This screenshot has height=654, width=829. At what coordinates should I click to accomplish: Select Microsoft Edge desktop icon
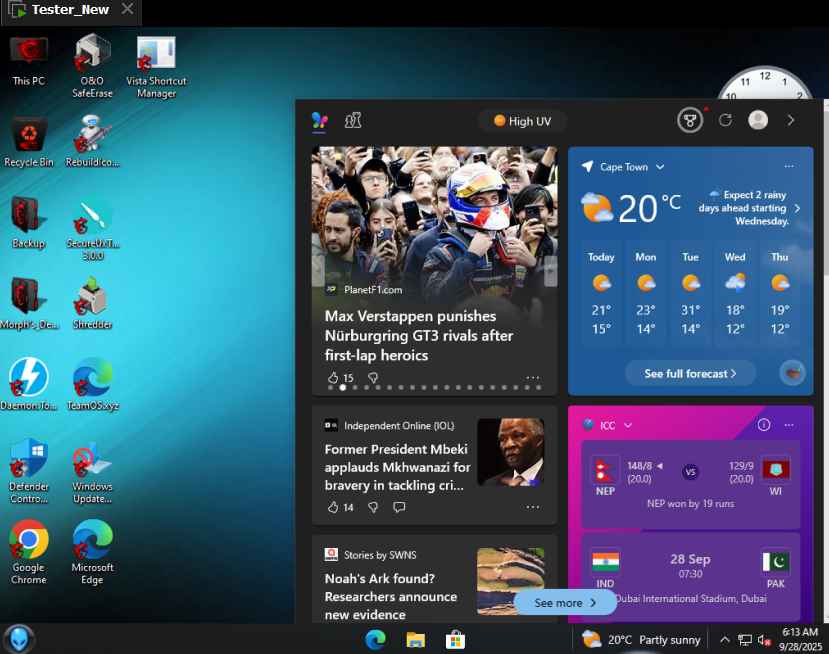point(93,552)
